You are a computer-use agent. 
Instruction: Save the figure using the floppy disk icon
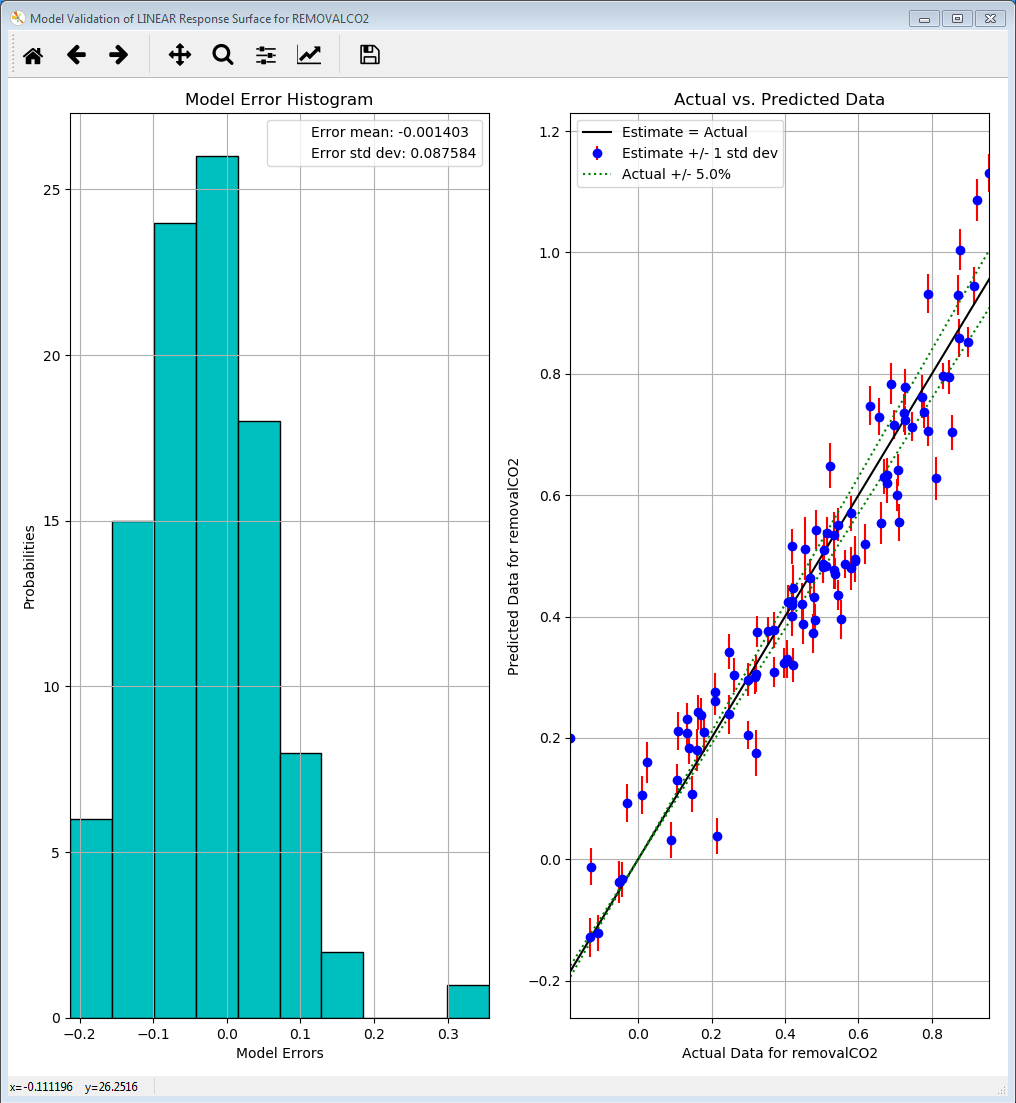click(x=369, y=55)
